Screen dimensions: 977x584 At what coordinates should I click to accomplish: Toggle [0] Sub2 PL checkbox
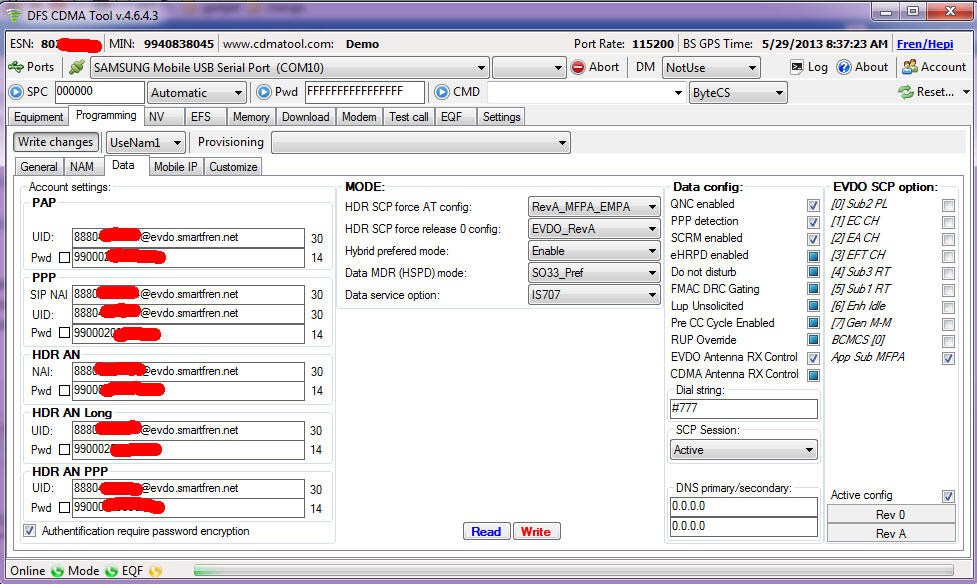coord(948,205)
